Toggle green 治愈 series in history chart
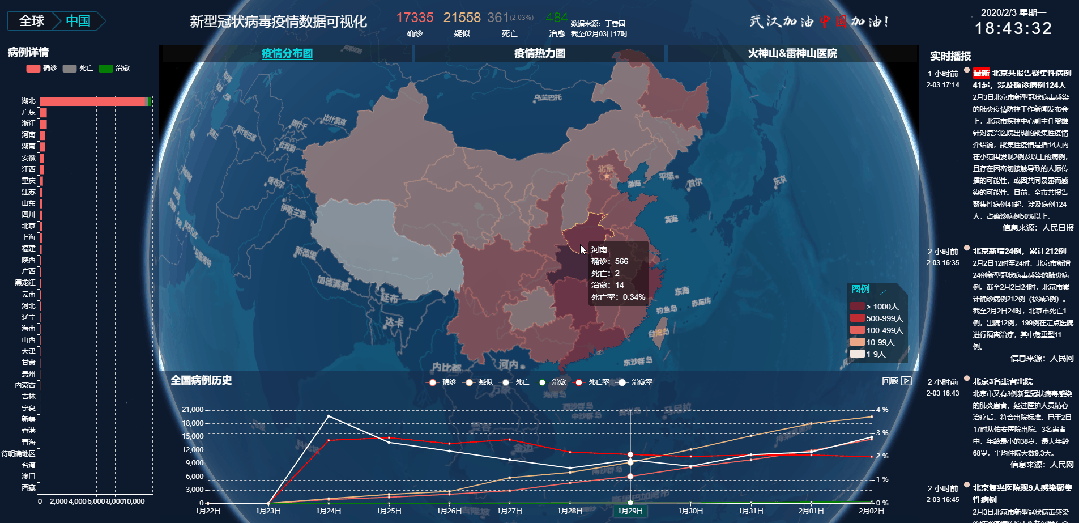Viewport: 1079px width, 523px height. tap(553, 382)
